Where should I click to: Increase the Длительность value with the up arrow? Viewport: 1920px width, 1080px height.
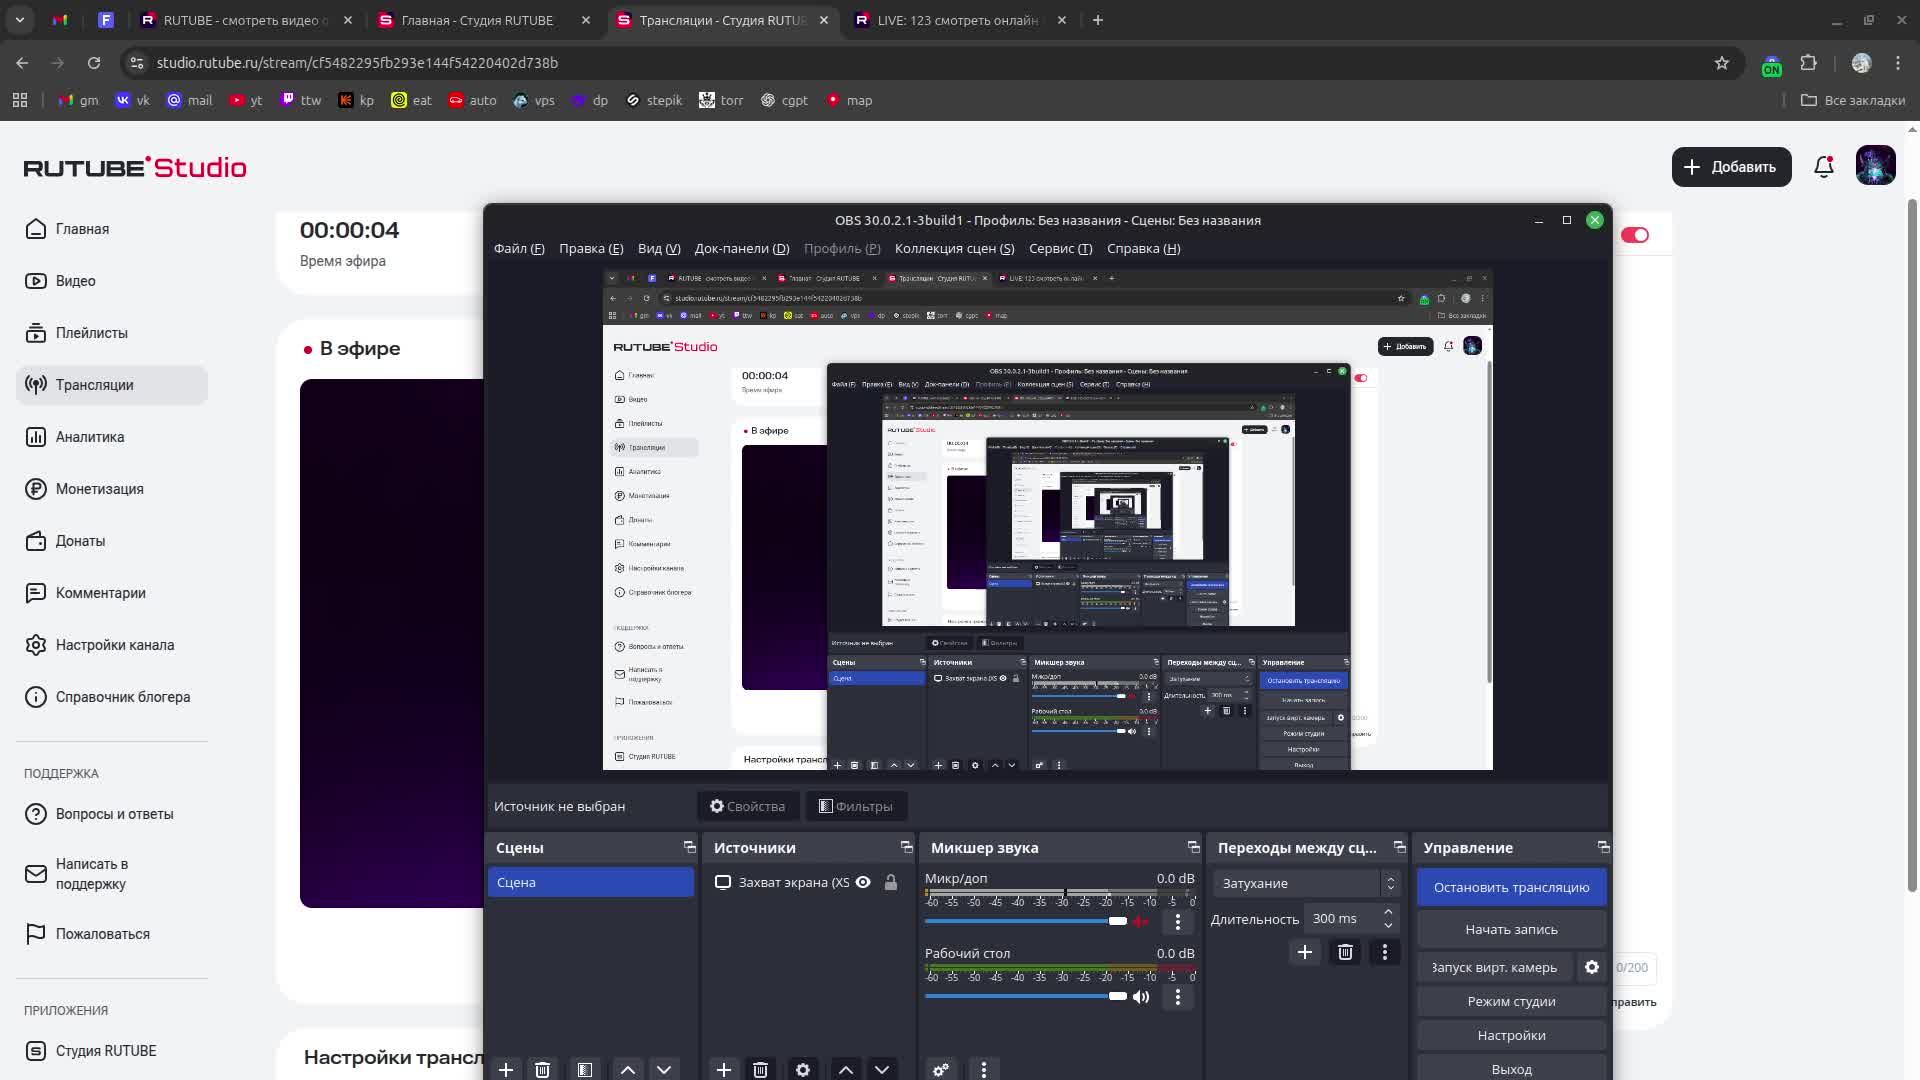[1388, 912]
